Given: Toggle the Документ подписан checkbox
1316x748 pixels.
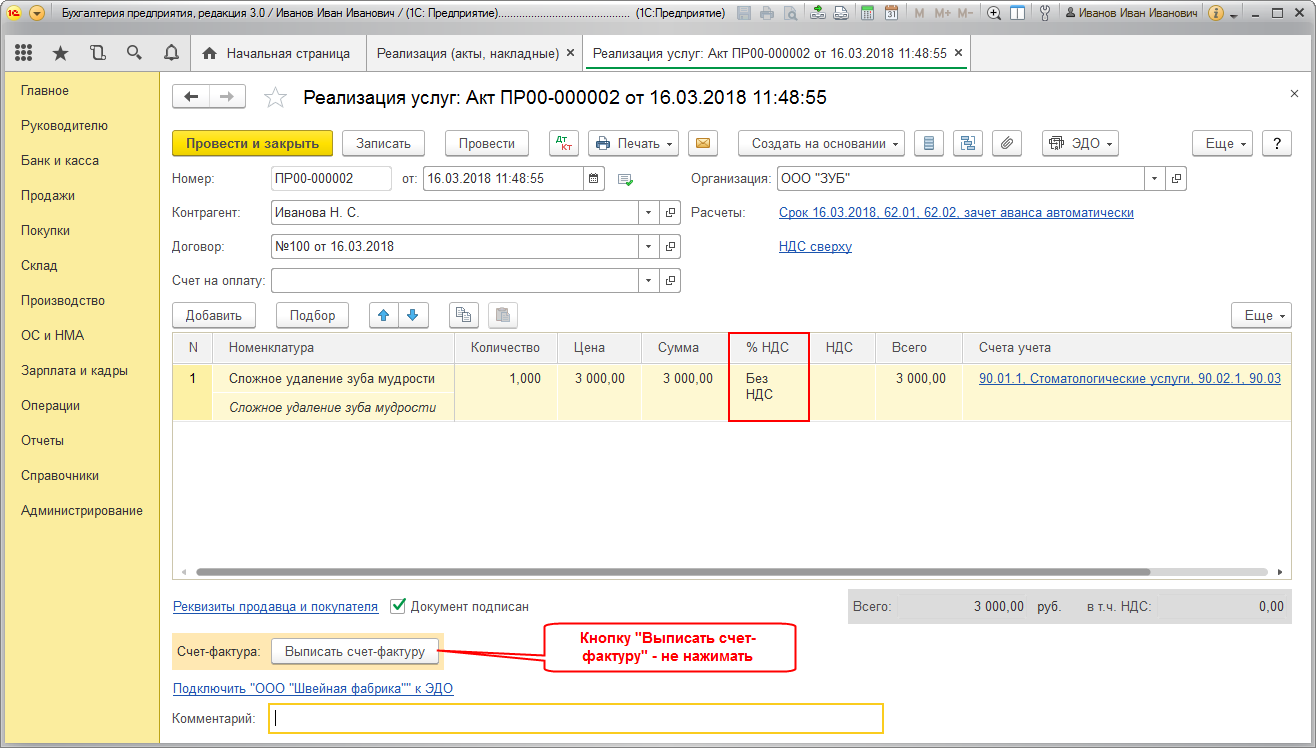Looking at the screenshot, I should 398,606.
